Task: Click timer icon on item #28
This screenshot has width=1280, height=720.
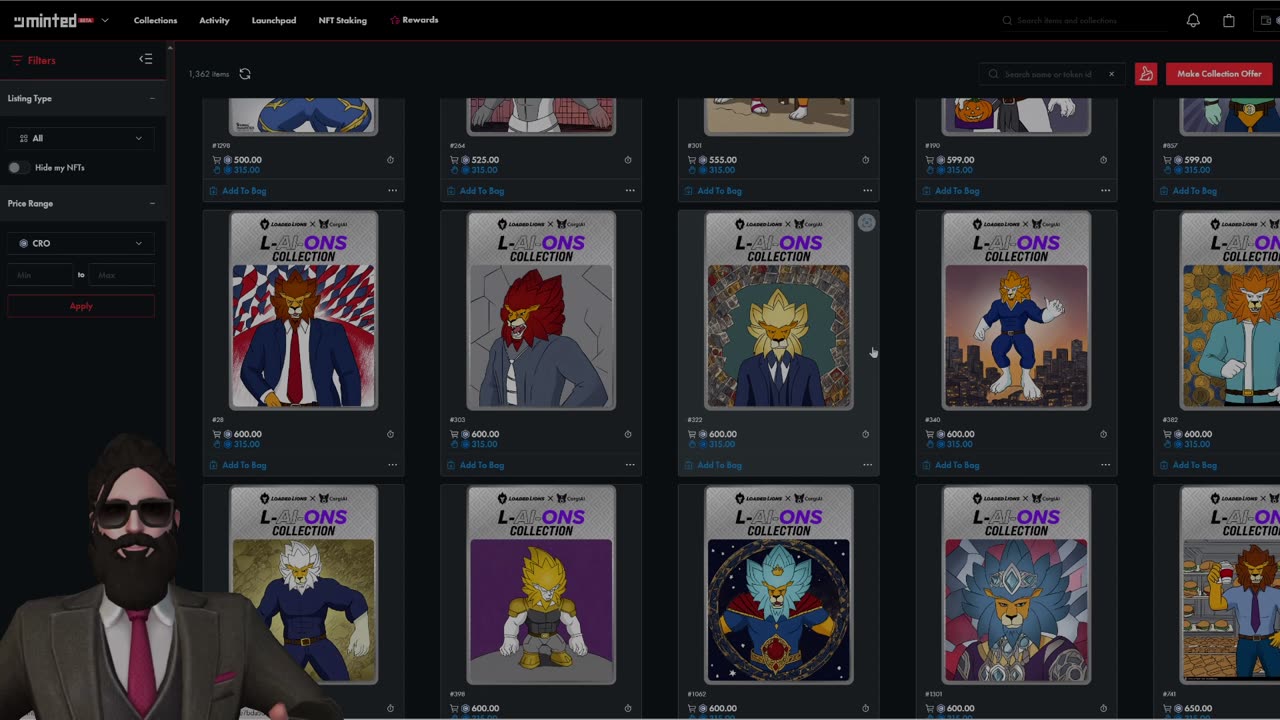Action: (x=390, y=434)
